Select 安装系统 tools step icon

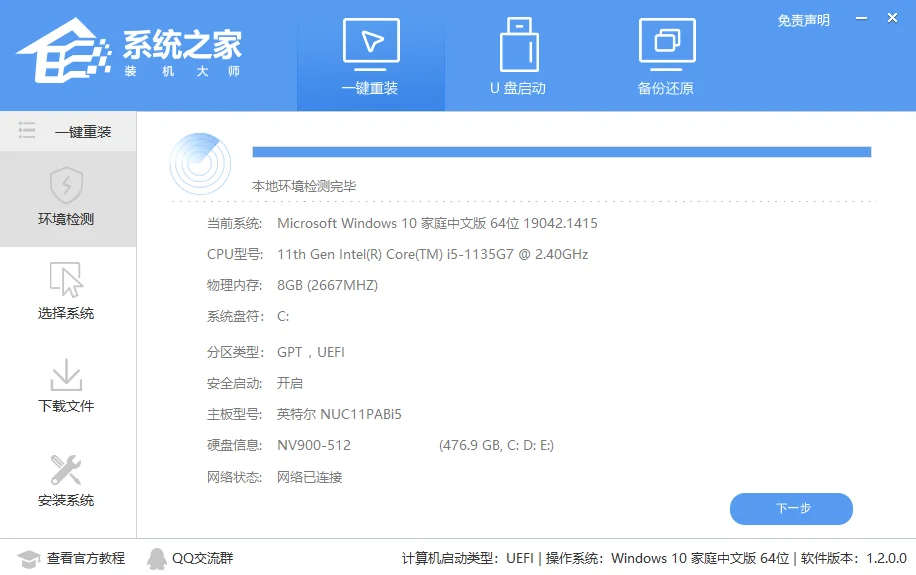pos(66,470)
